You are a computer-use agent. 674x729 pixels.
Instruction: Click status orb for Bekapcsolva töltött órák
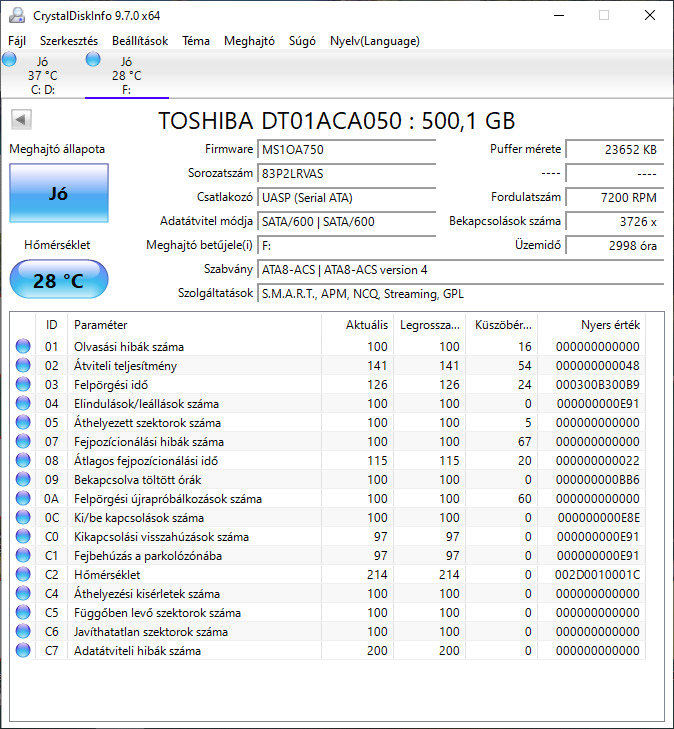coord(23,479)
